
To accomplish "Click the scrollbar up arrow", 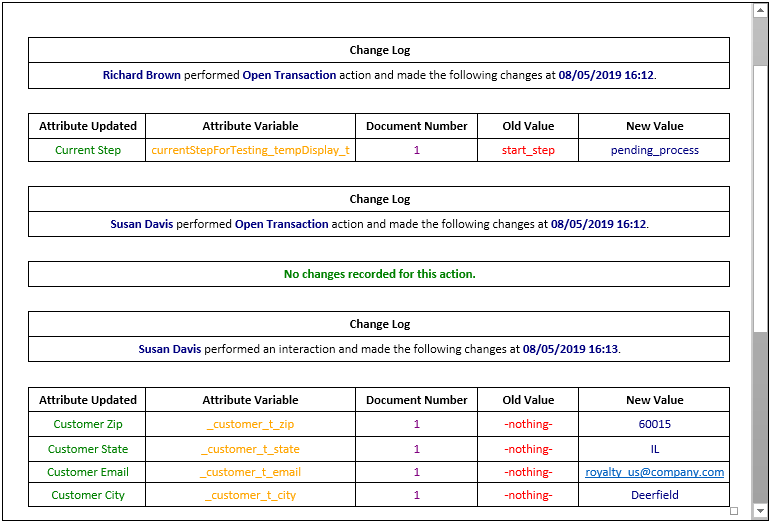I will point(761,10).
